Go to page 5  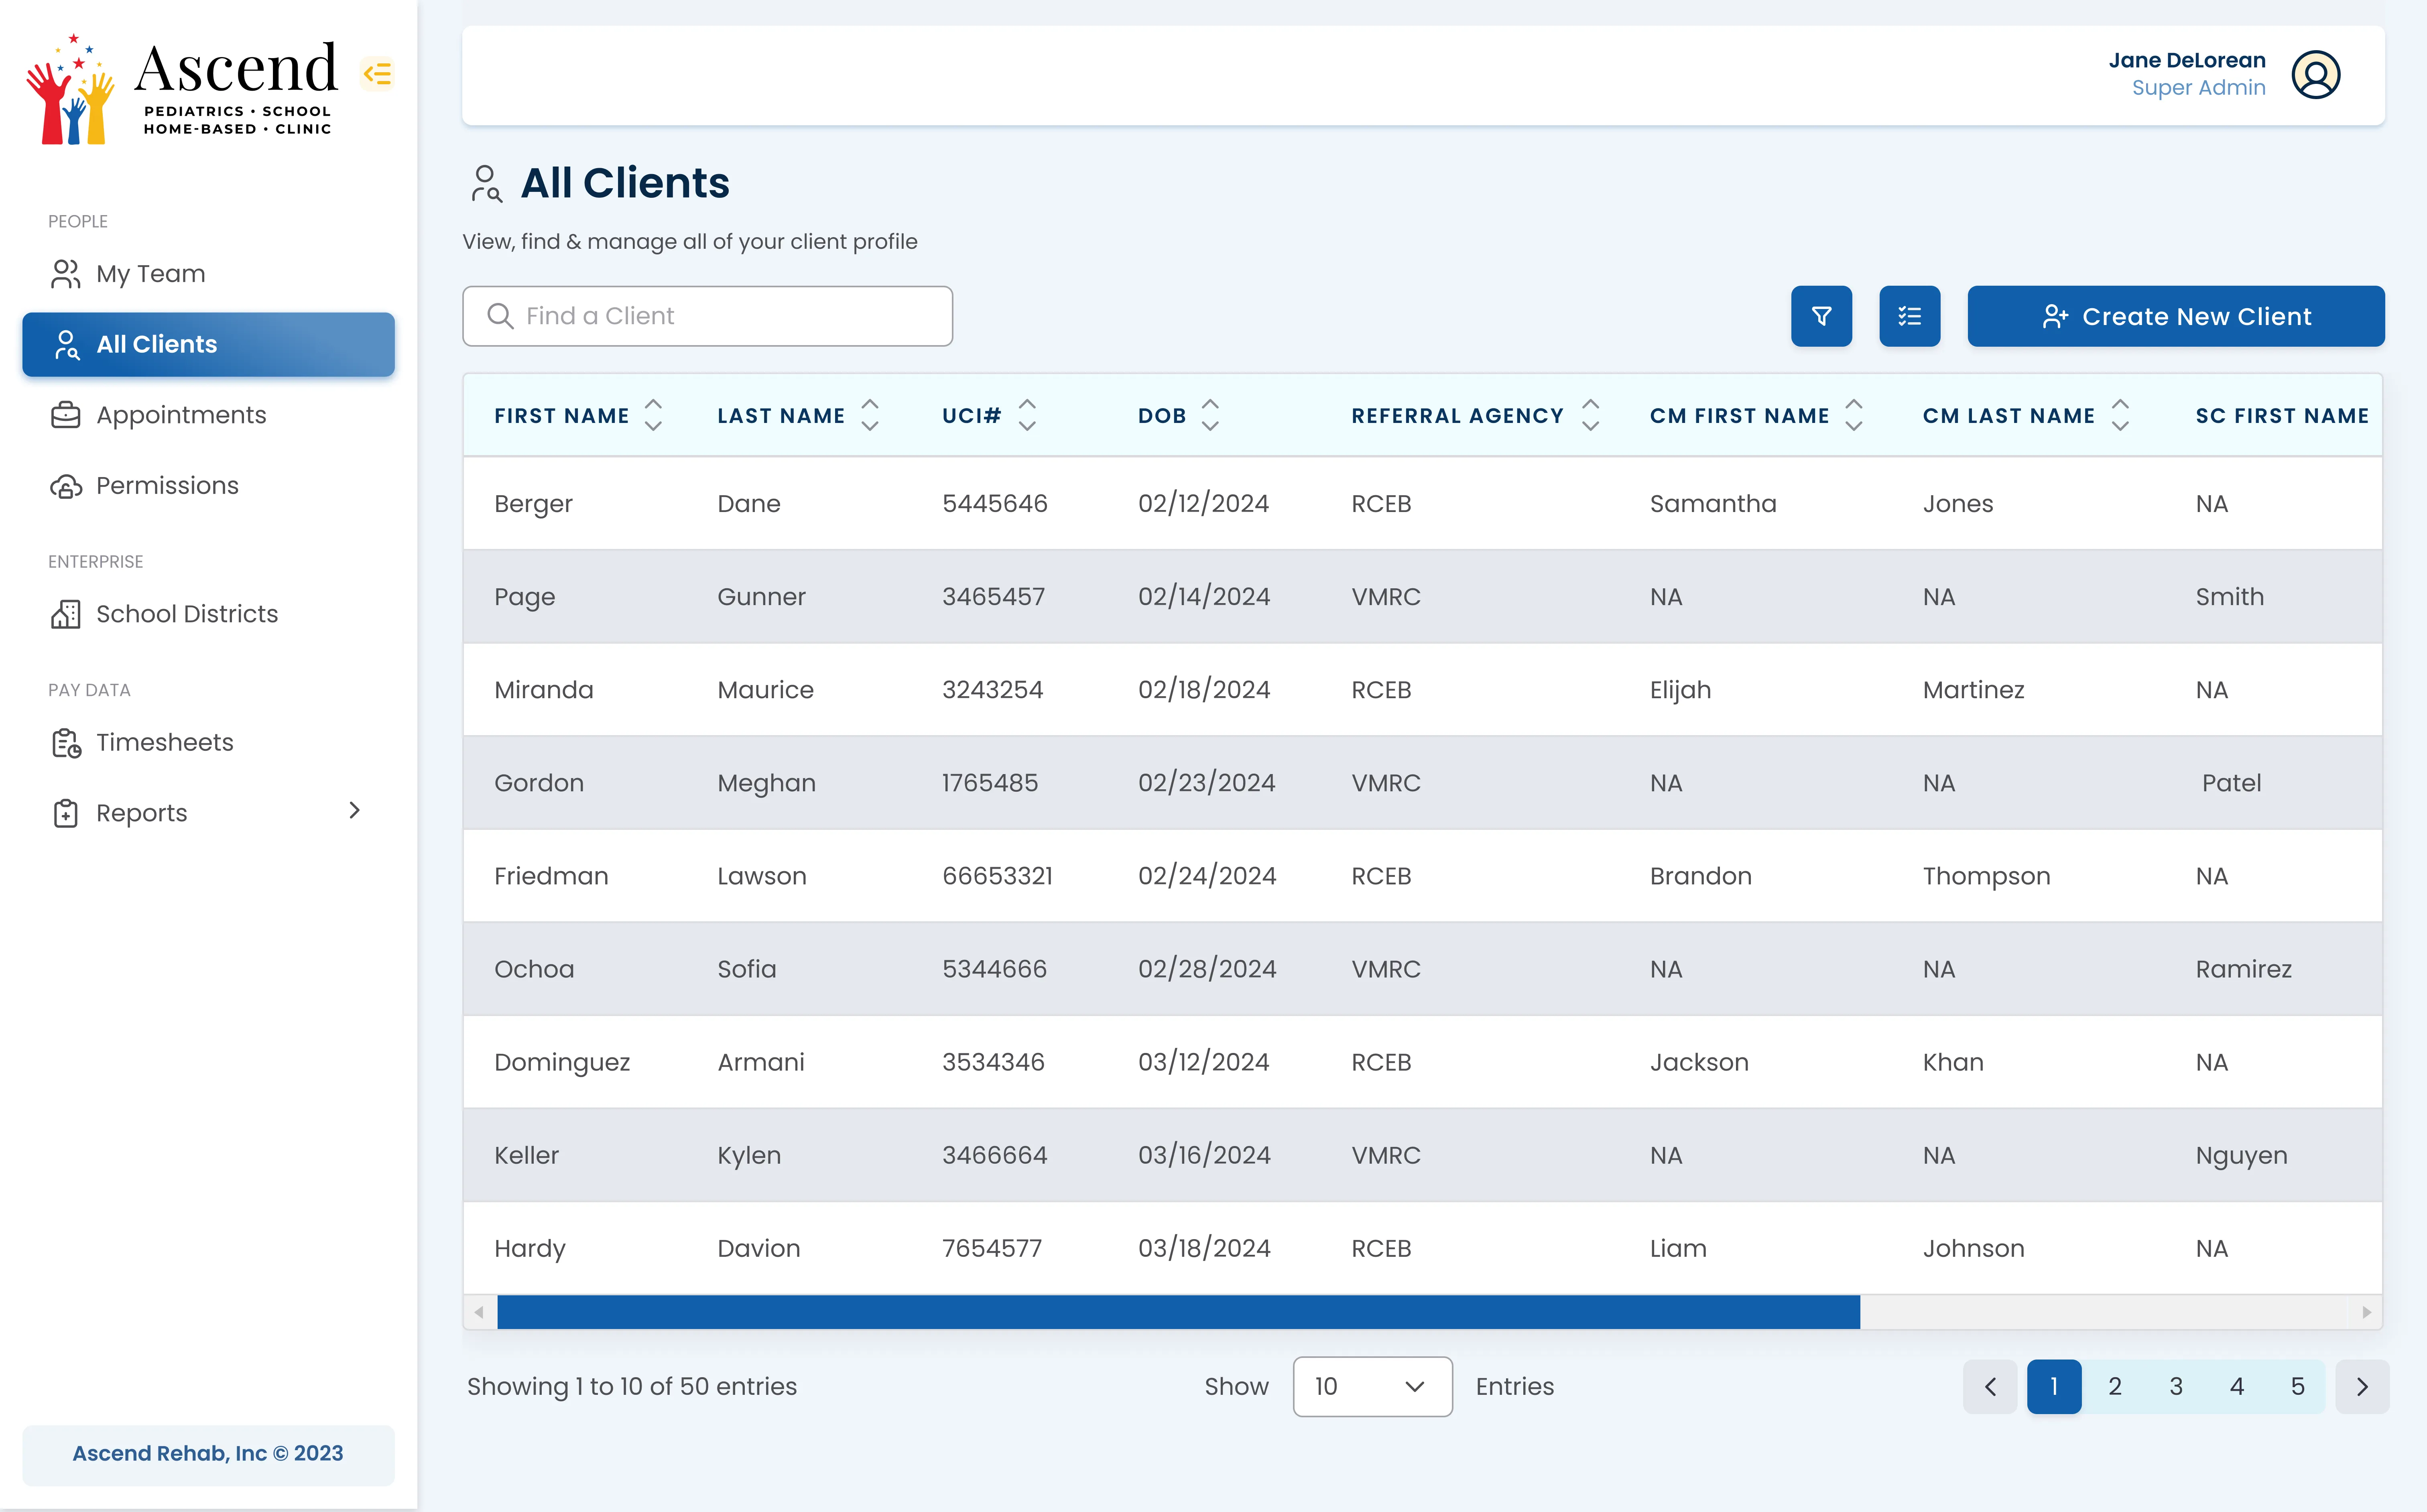tap(2298, 1386)
